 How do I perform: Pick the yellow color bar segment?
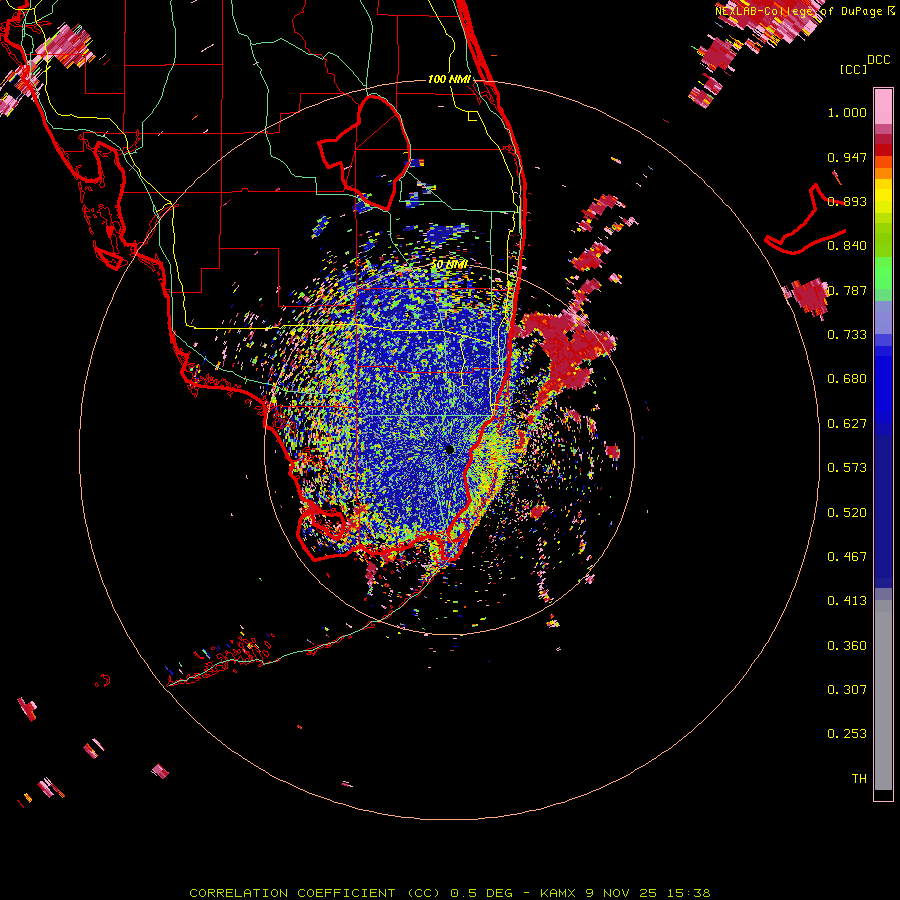pos(883,196)
